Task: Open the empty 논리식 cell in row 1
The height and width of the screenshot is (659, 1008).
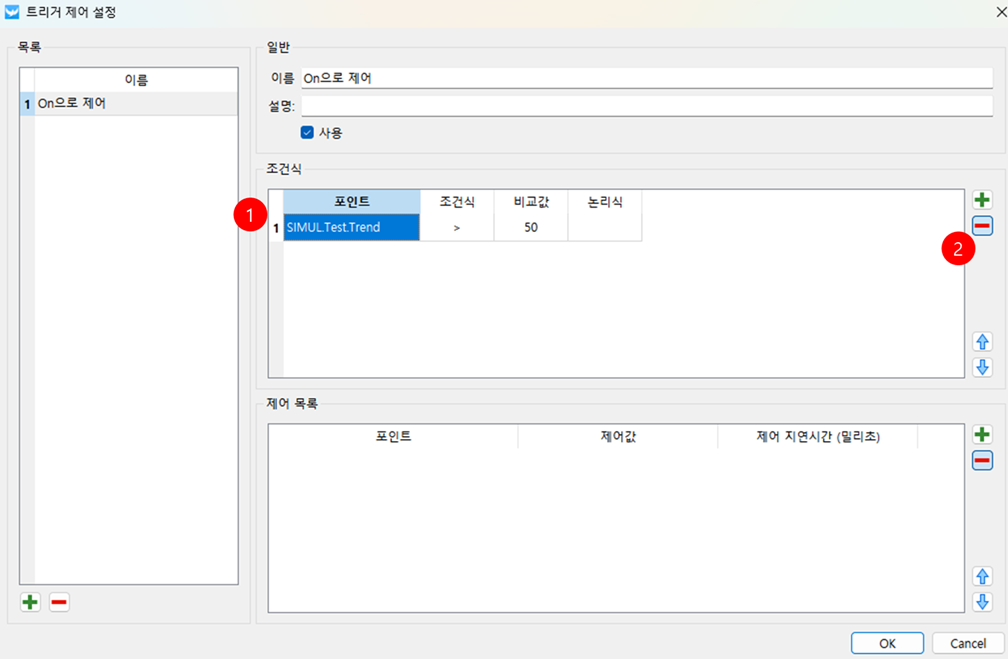Action: point(604,228)
